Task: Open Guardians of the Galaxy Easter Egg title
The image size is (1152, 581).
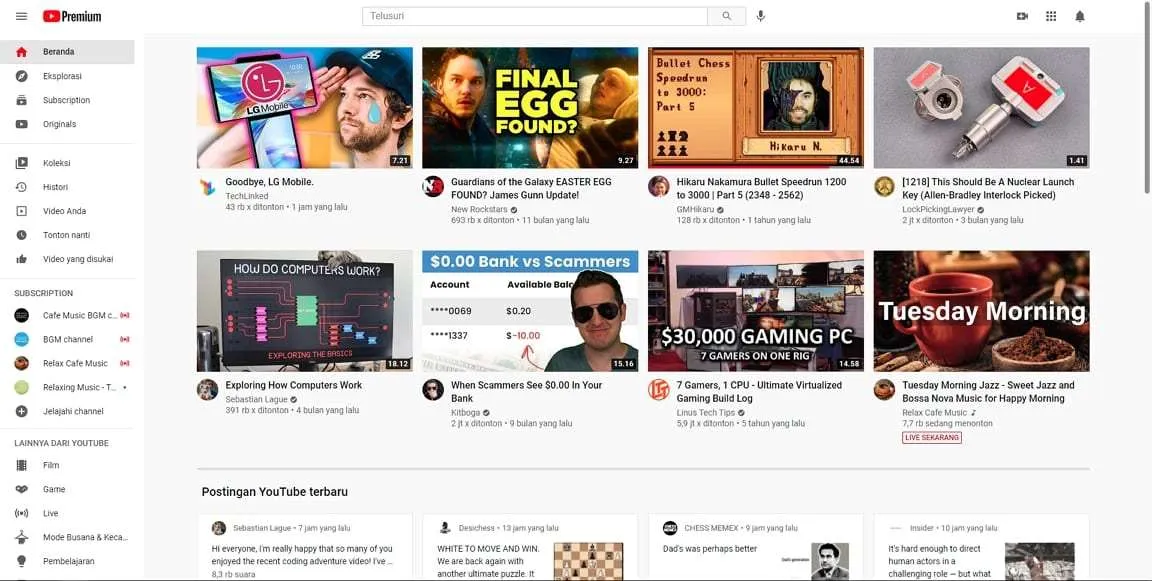Action: (531, 189)
